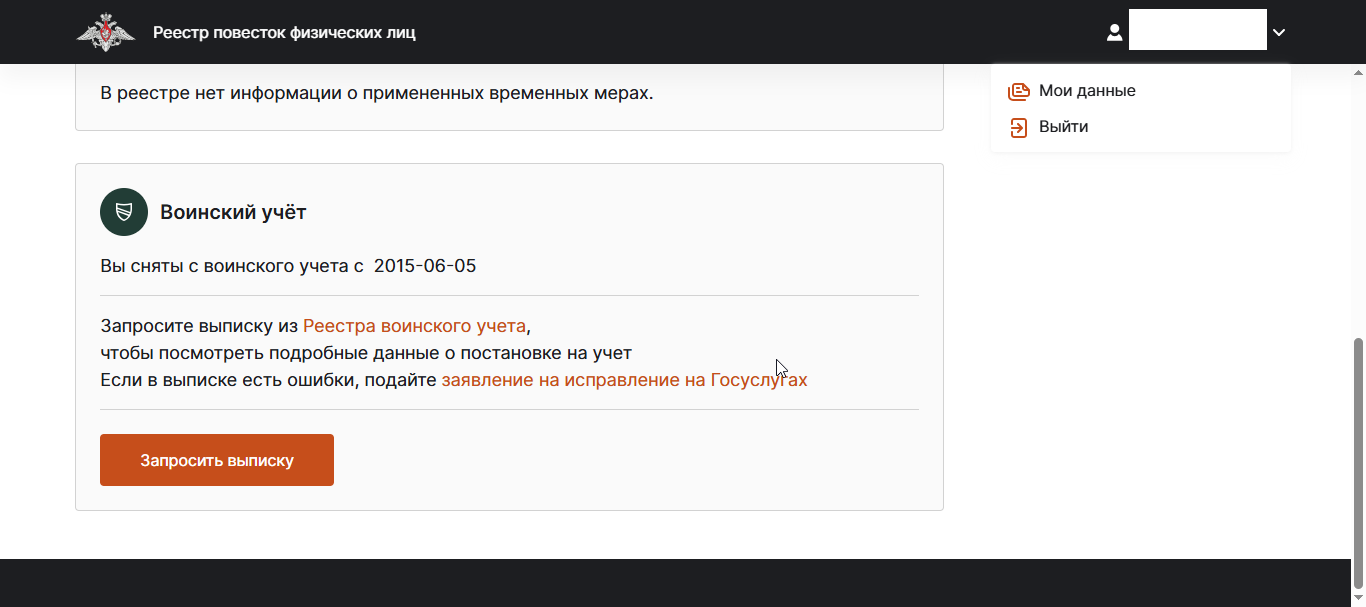Screen dimensions: 1366x607
Task: Click the "Реестр повесток физических лиц" header title
Action: [x=284, y=33]
